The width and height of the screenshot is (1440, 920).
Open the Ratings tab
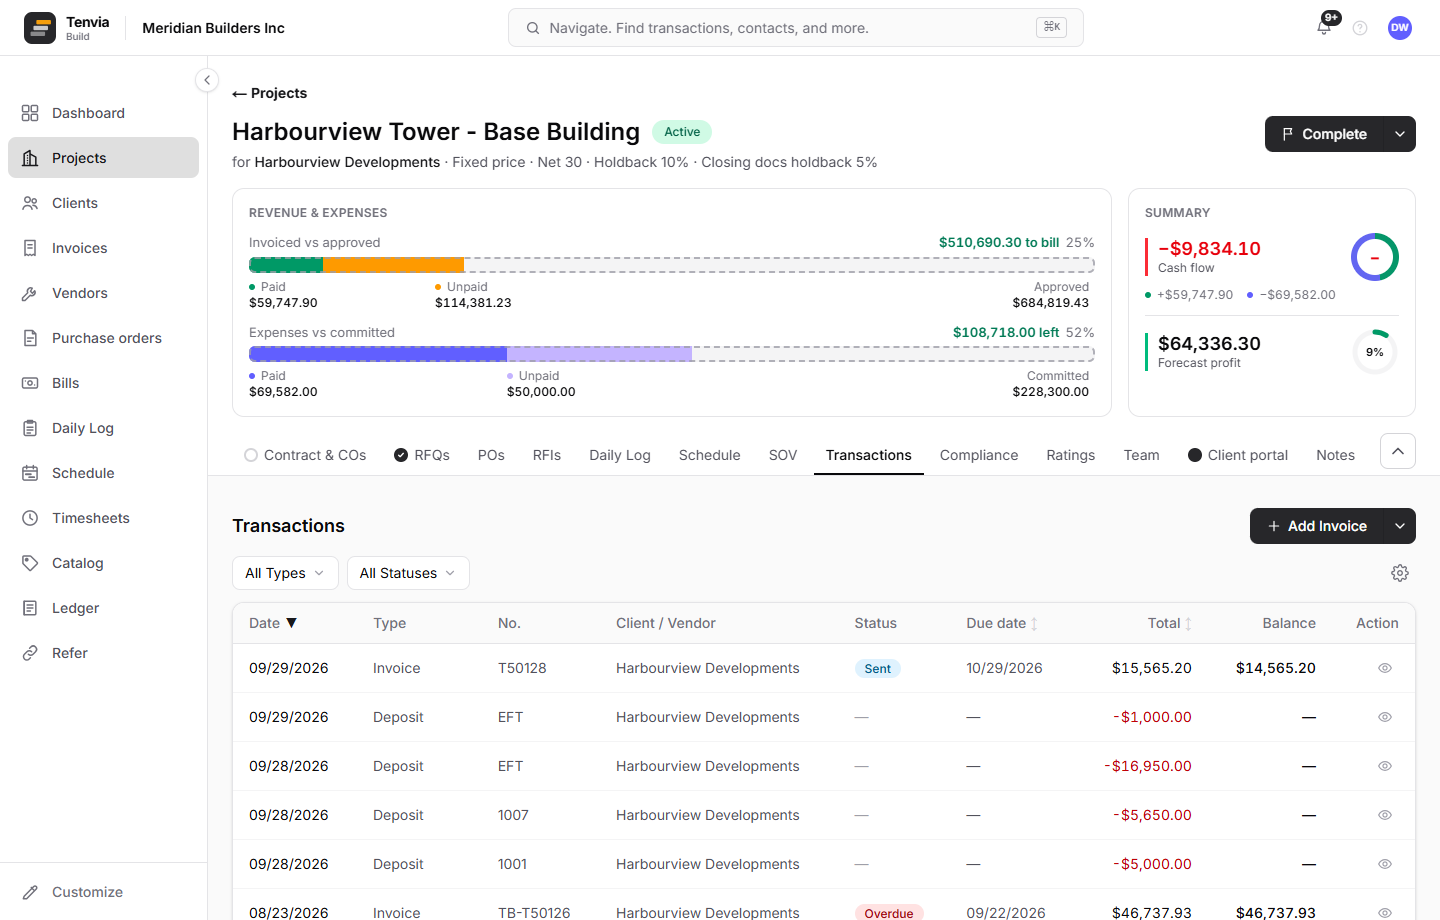tap(1071, 455)
